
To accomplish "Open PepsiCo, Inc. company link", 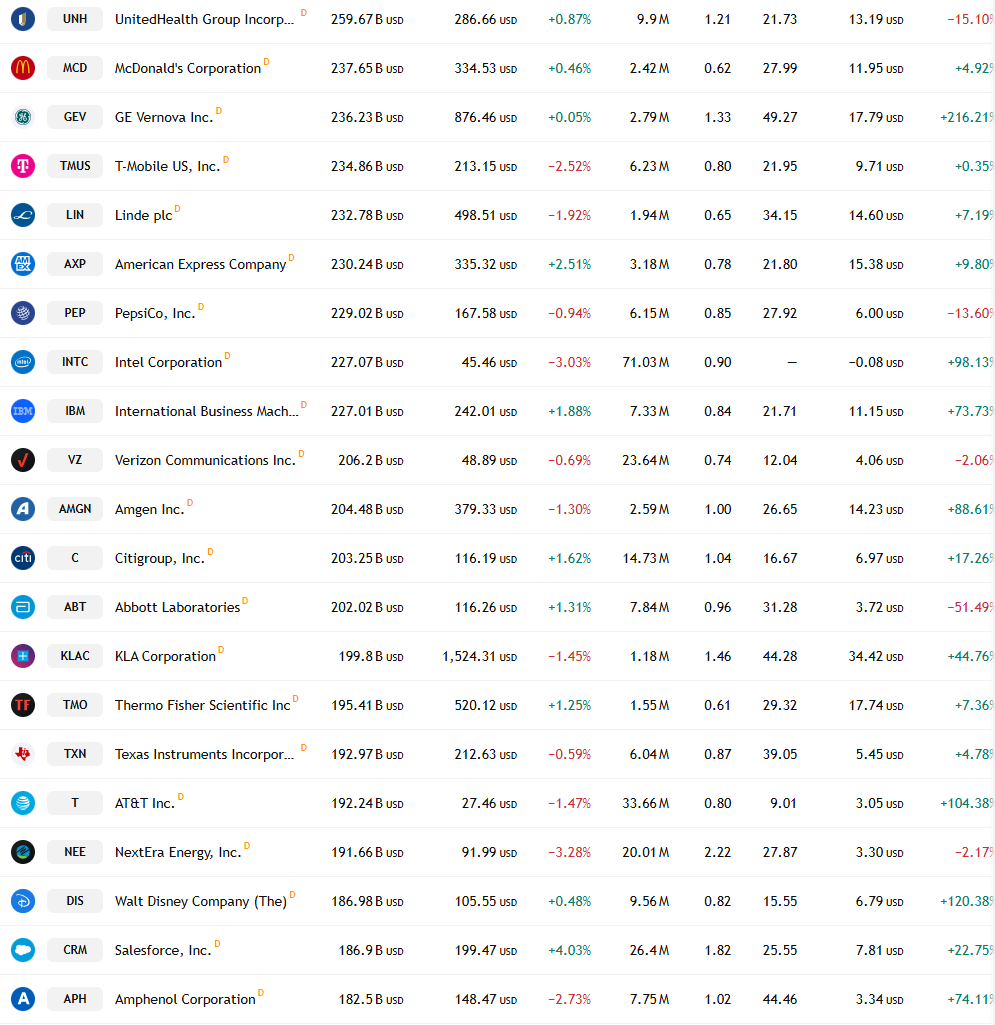I will (155, 314).
